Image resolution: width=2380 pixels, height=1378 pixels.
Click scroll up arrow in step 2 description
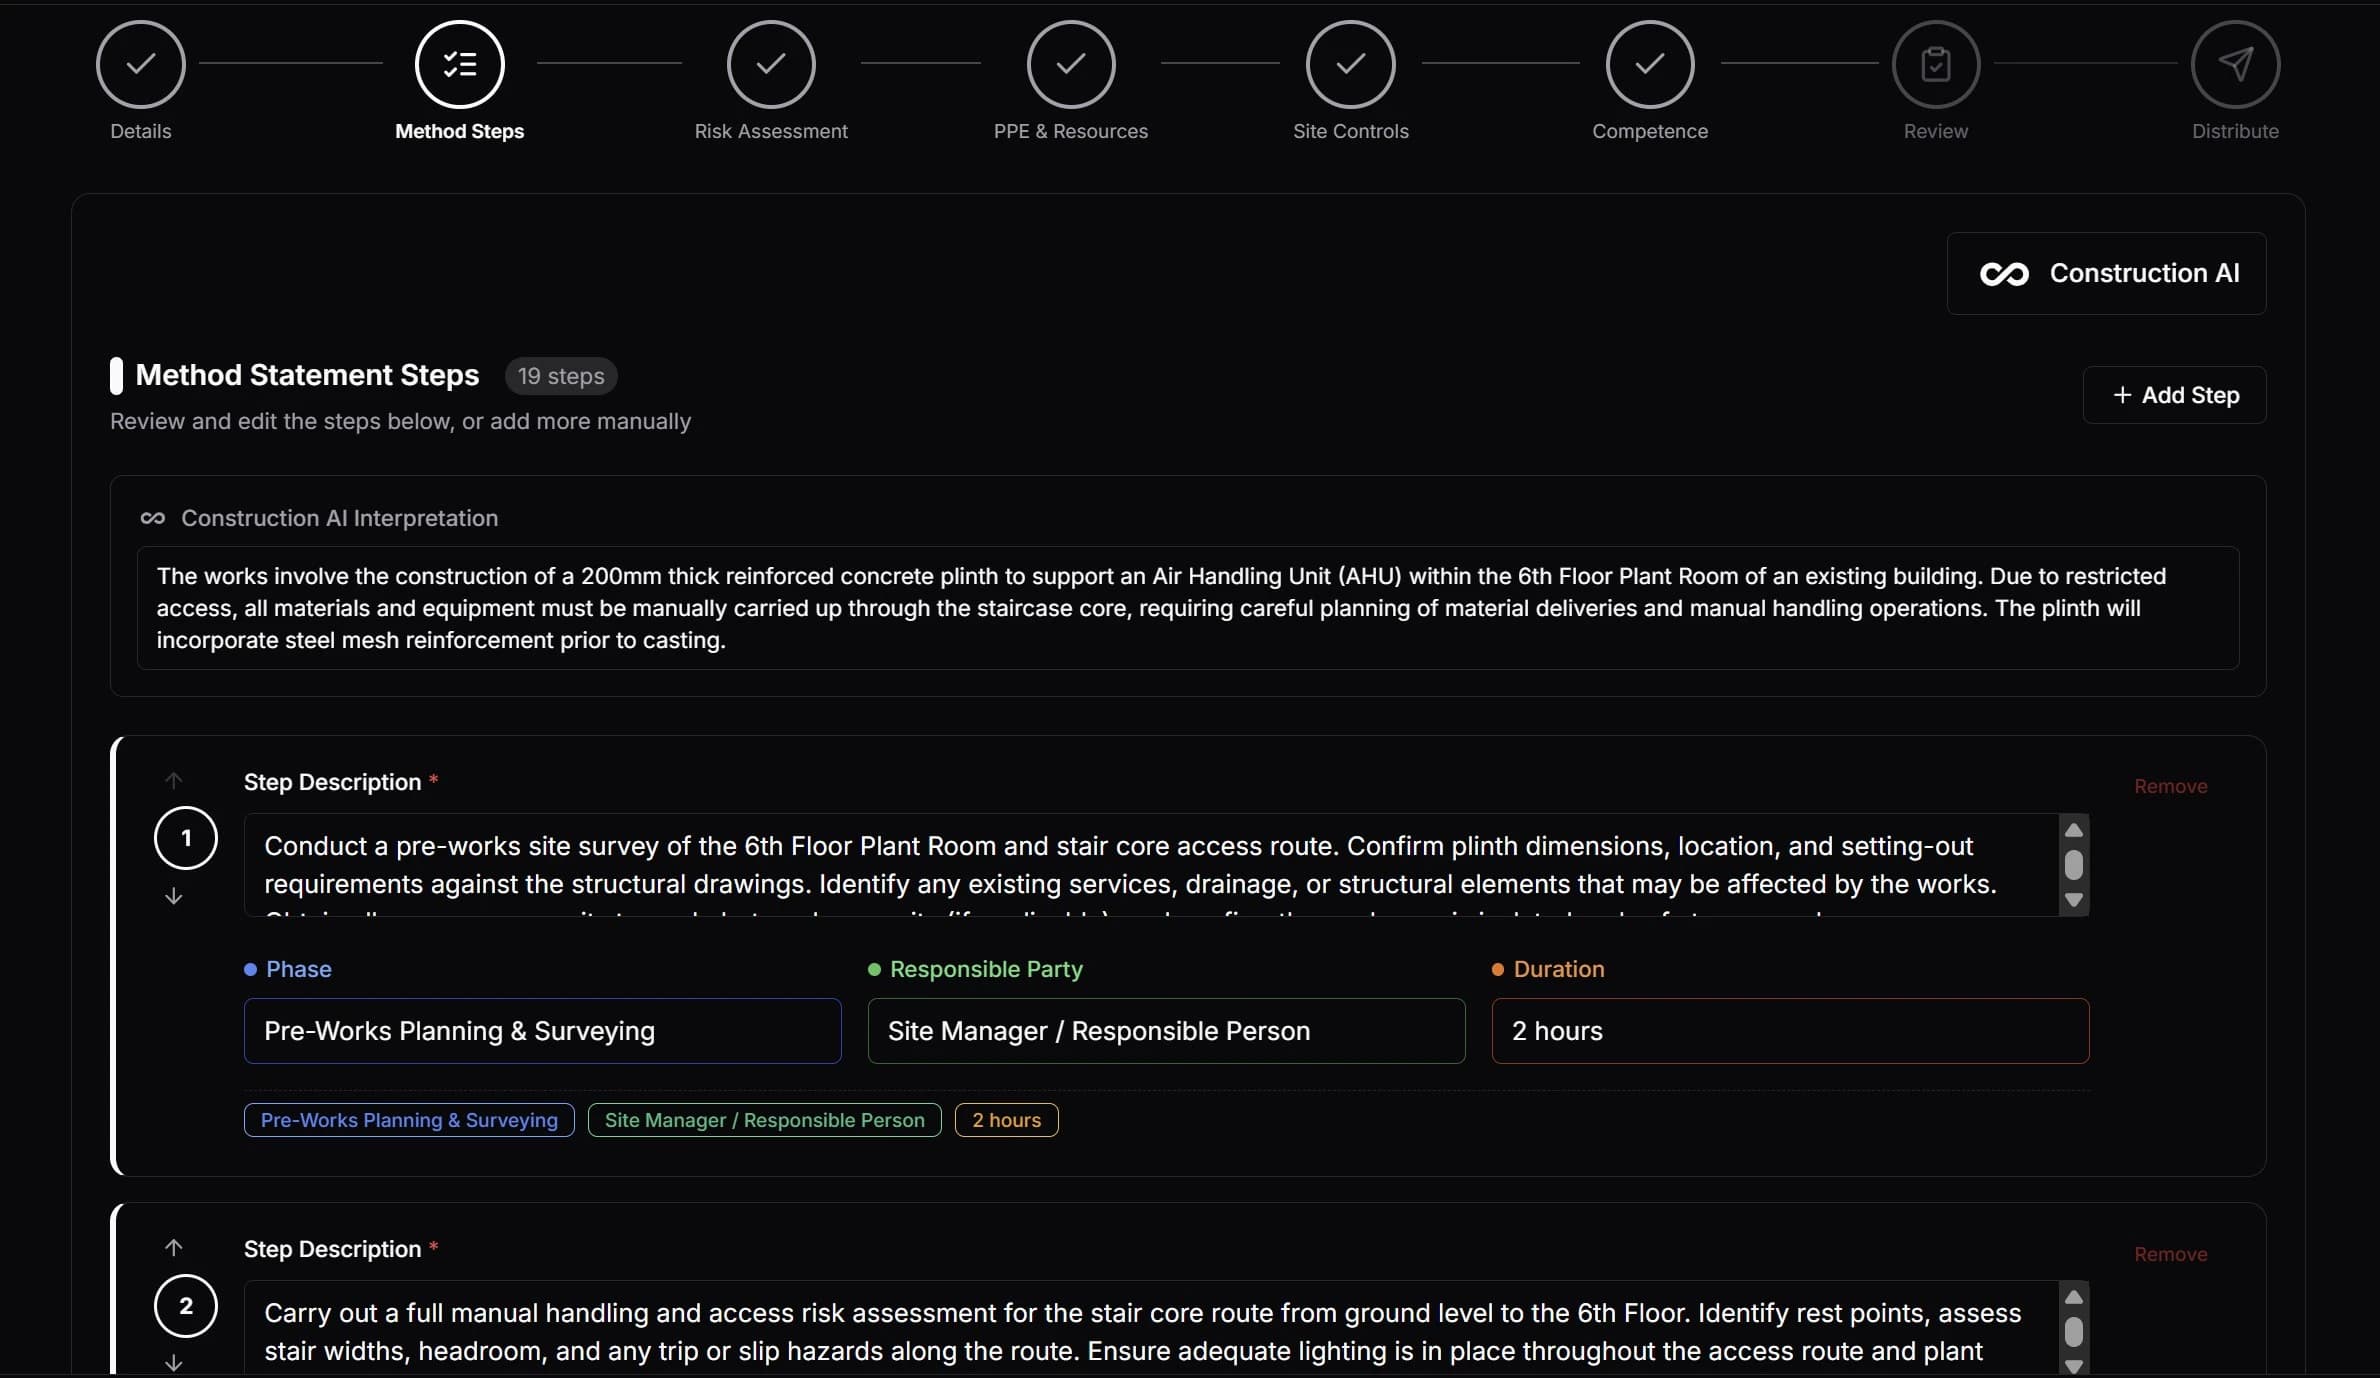tap(2074, 1297)
